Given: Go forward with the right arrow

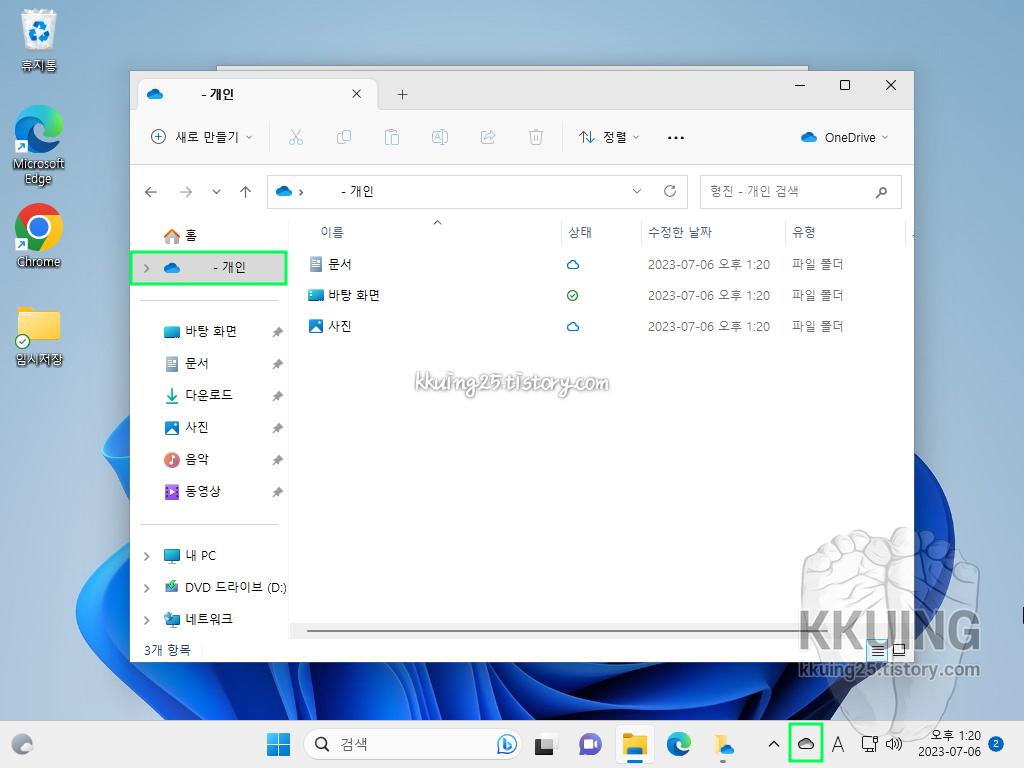Looking at the screenshot, I should click(186, 192).
